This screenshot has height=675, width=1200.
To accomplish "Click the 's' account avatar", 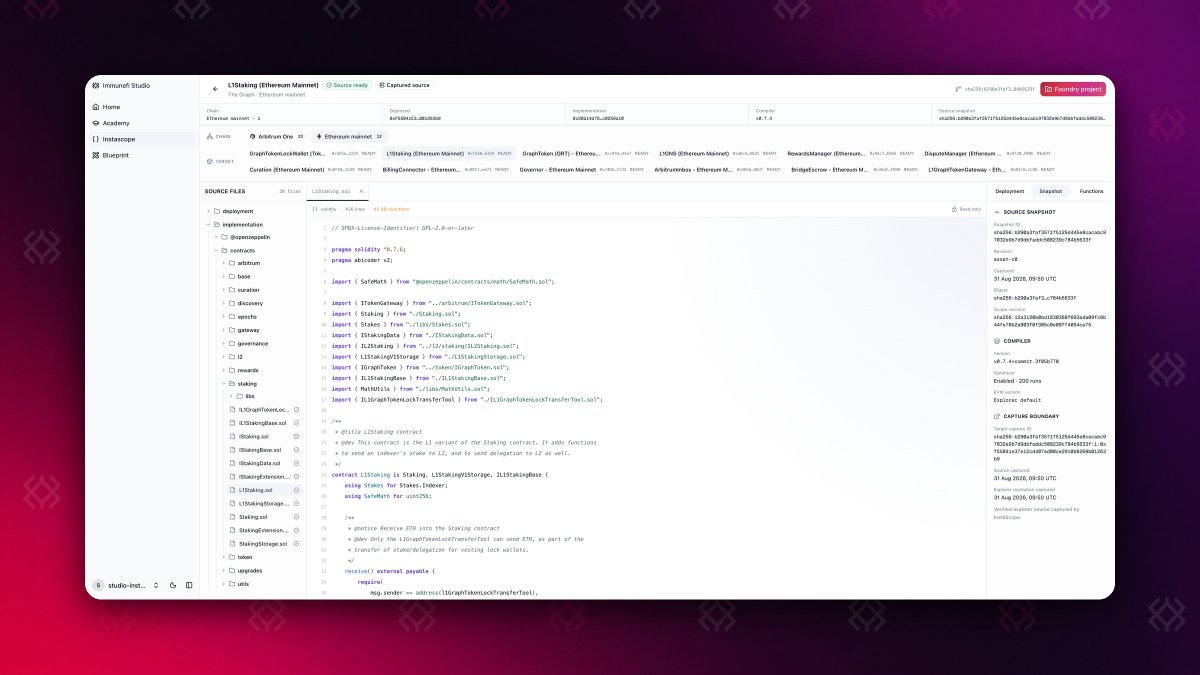I will 98,585.
